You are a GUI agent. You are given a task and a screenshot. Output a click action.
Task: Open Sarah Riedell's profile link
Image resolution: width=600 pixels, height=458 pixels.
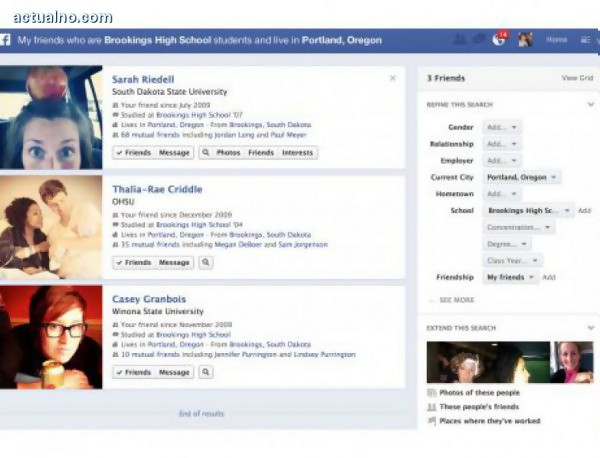[143, 80]
